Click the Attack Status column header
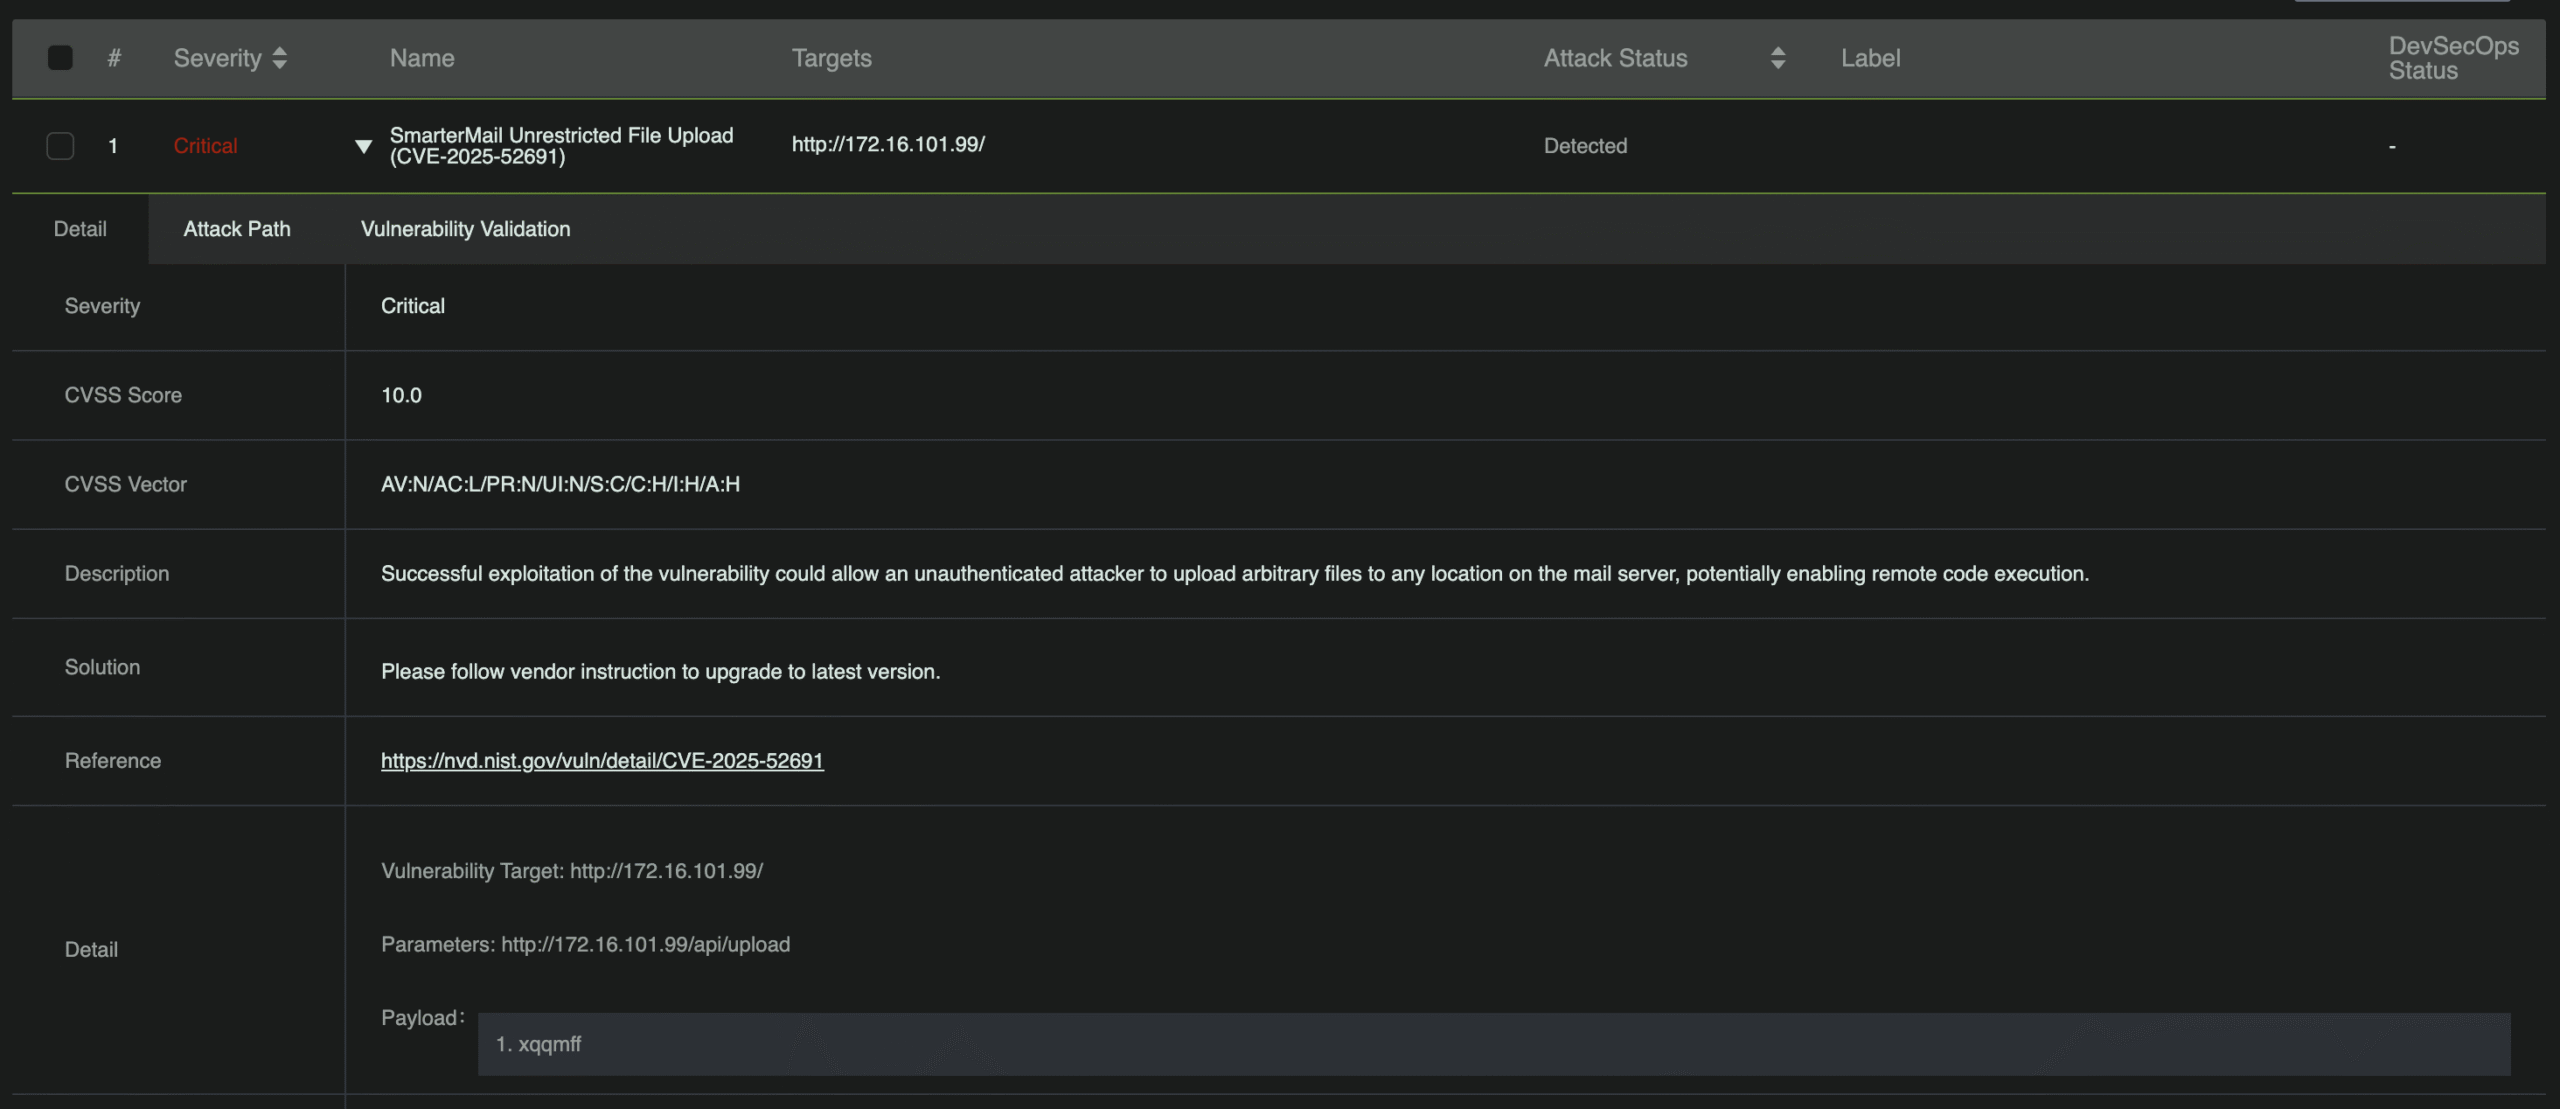This screenshot has height=1109, width=2560. tap(1615, 58)
